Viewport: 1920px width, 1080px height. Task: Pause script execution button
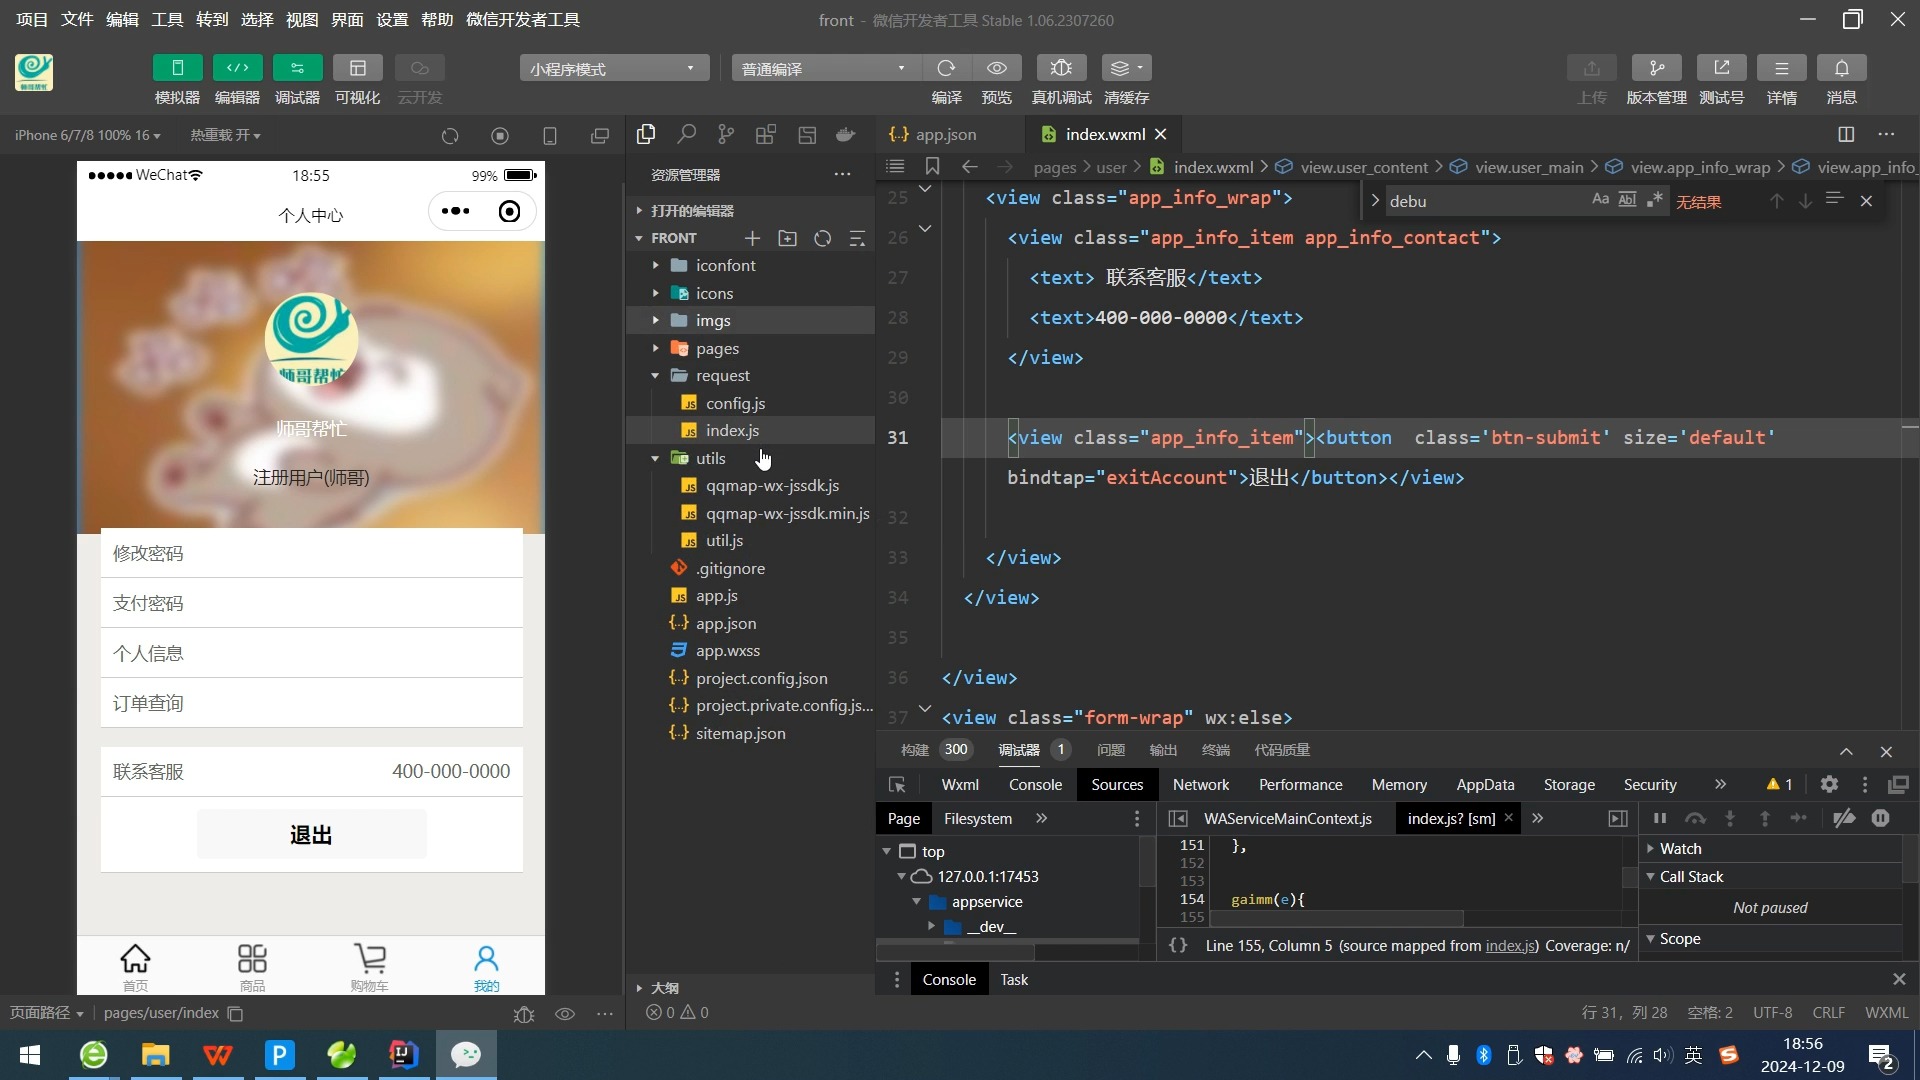click(1660, 818)
